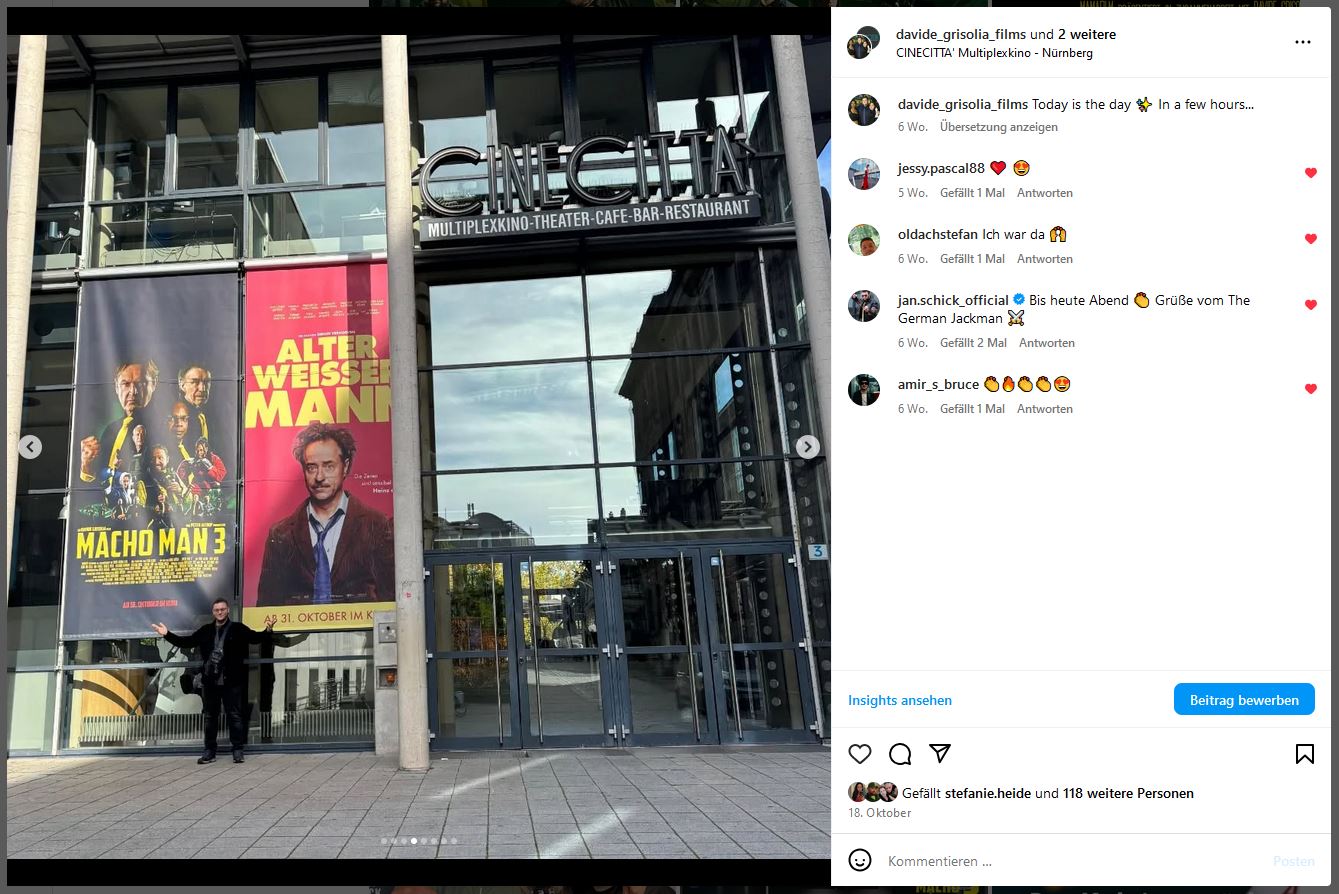
Task: Focus the Kommentieren comment input field
Action: [x=1070, y=861]
